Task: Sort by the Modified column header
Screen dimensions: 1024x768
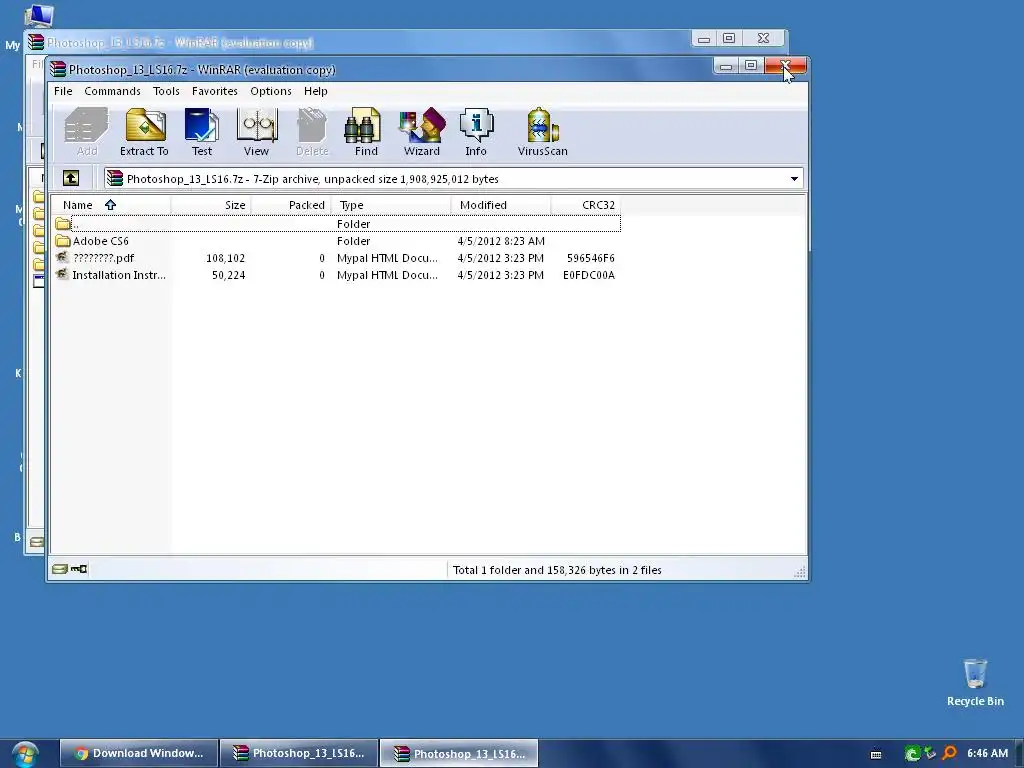Action: pos(501,205)
